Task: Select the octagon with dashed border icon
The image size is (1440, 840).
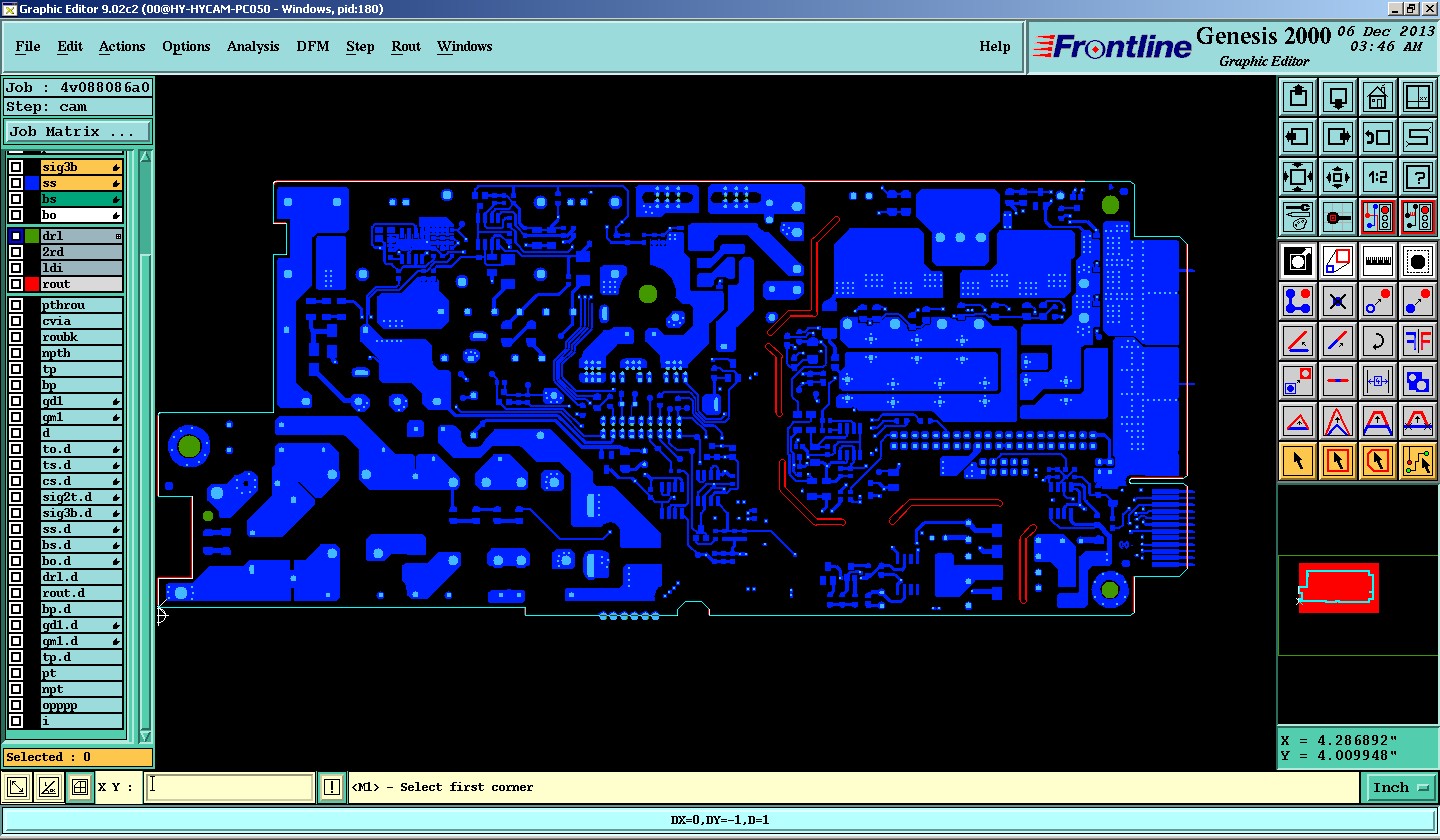Action: [1418, 261]
